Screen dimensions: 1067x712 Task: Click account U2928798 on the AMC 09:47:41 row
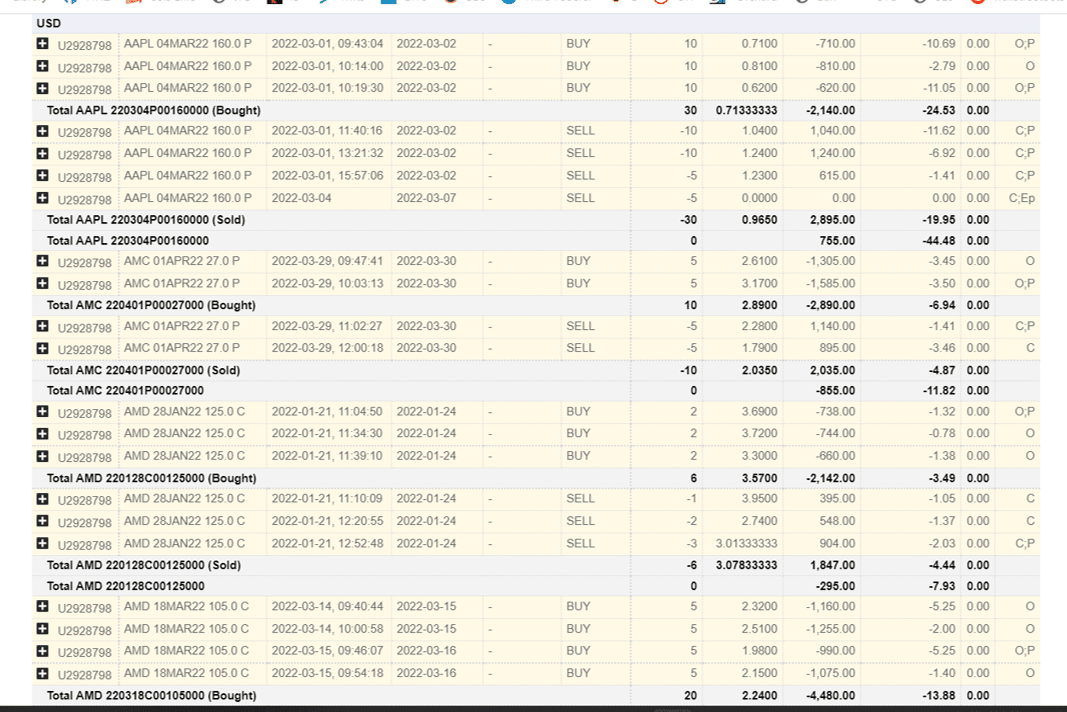84,263
